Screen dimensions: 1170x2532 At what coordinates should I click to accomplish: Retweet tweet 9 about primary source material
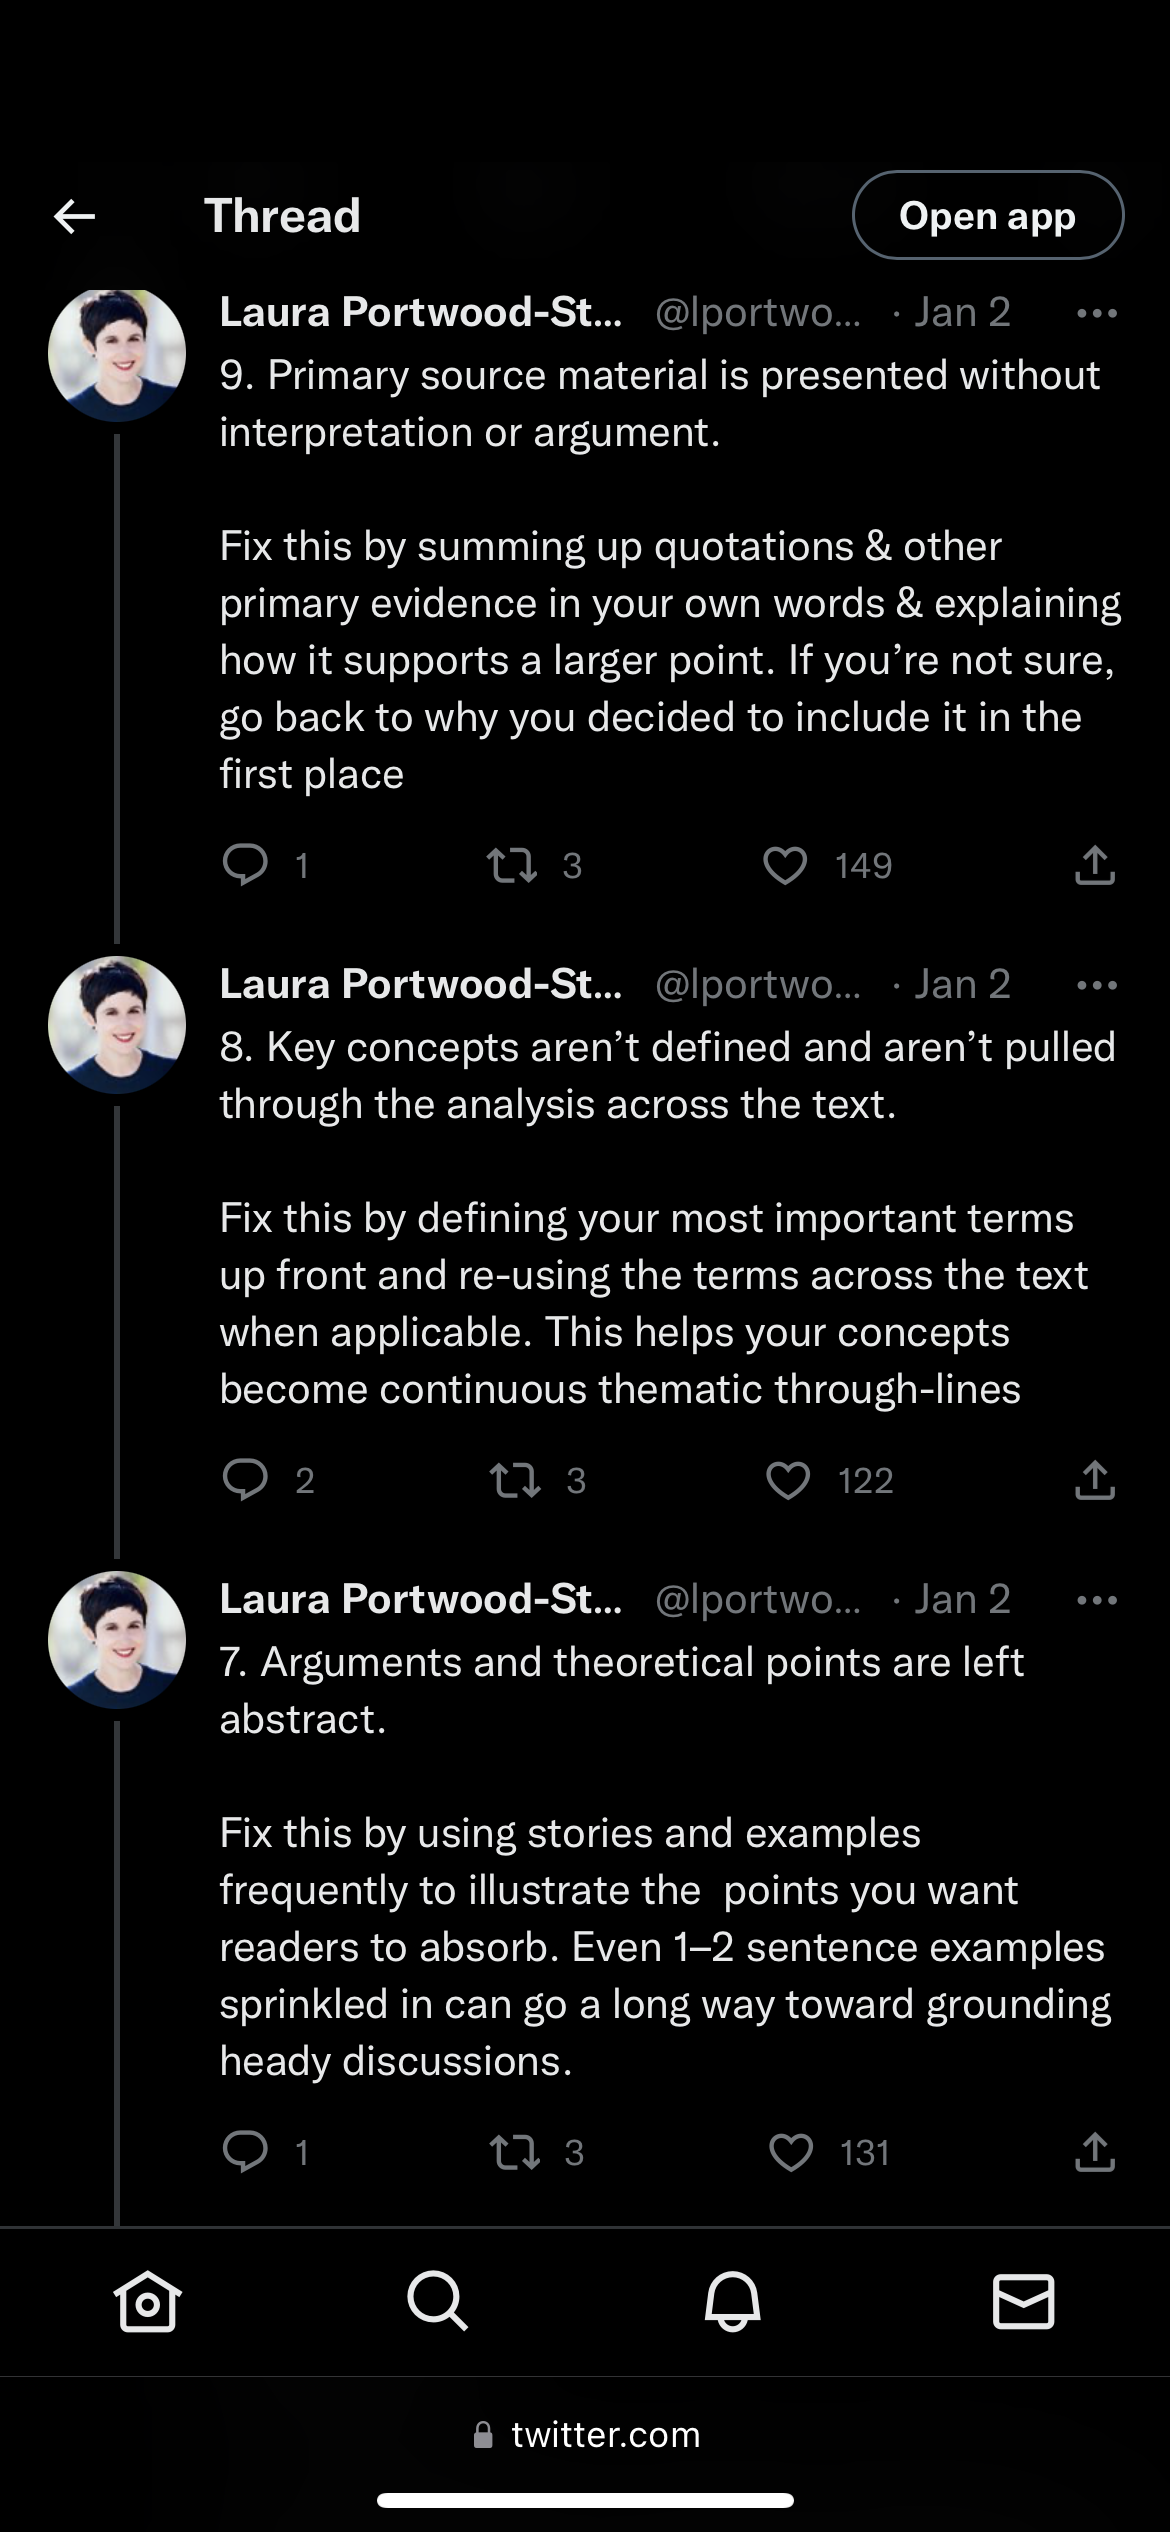tap(512, 866)
